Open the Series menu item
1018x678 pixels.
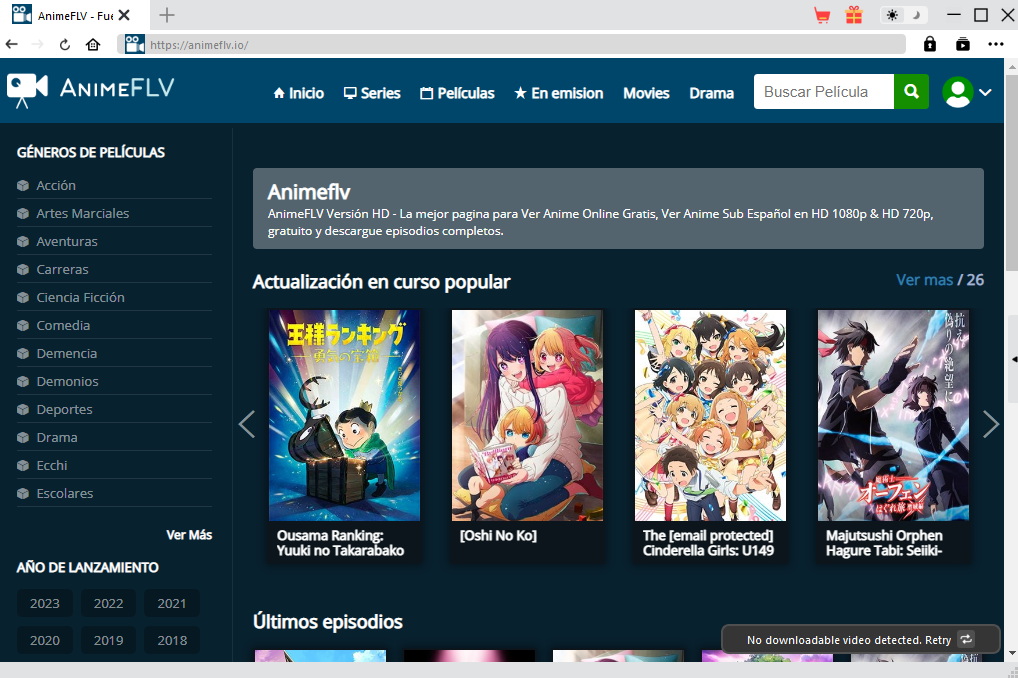click(371, 93)
